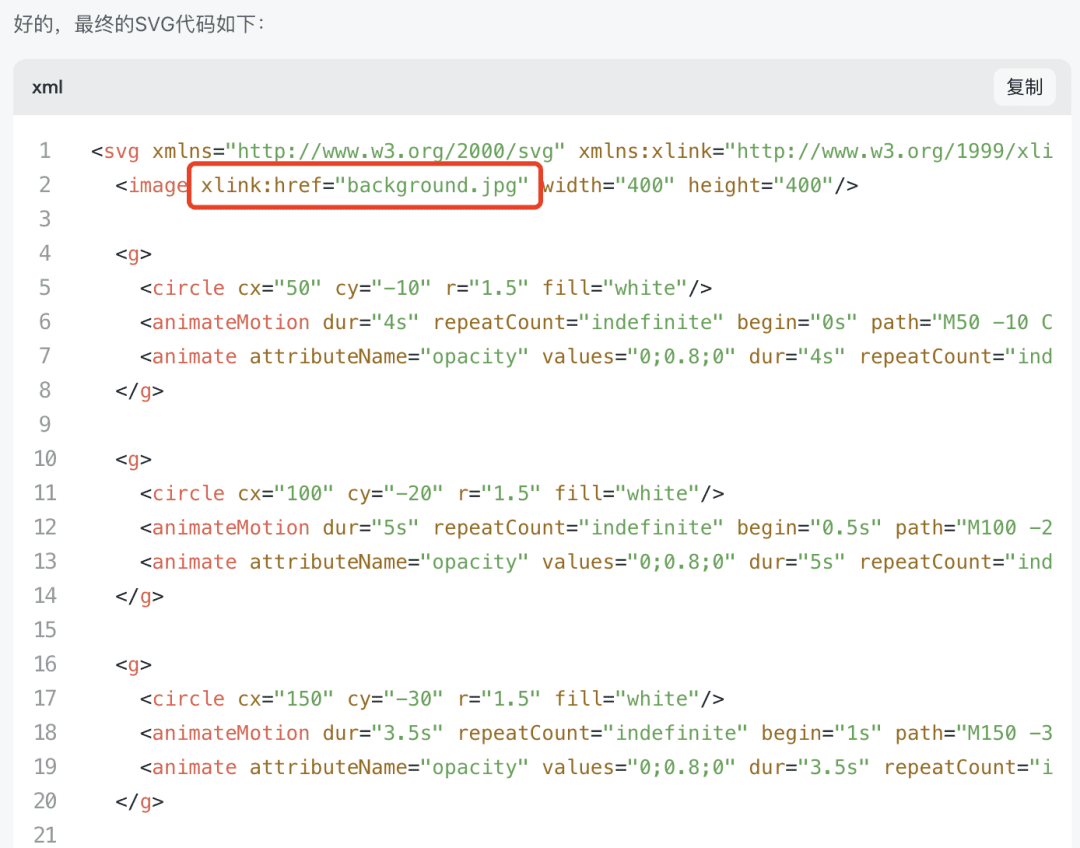Click the svg opening tag
The width and height of the screenshot is (1080, 848).
(x=116, y=151)
